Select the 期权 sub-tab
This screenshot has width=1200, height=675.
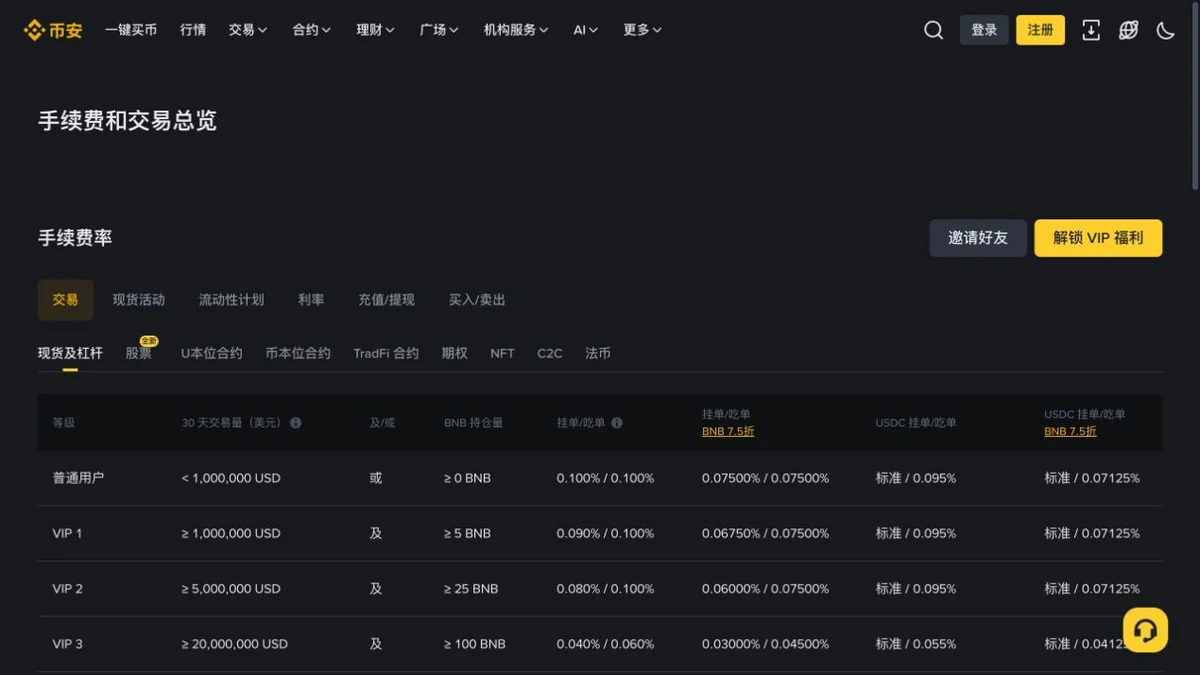click(x=455, y=353)
